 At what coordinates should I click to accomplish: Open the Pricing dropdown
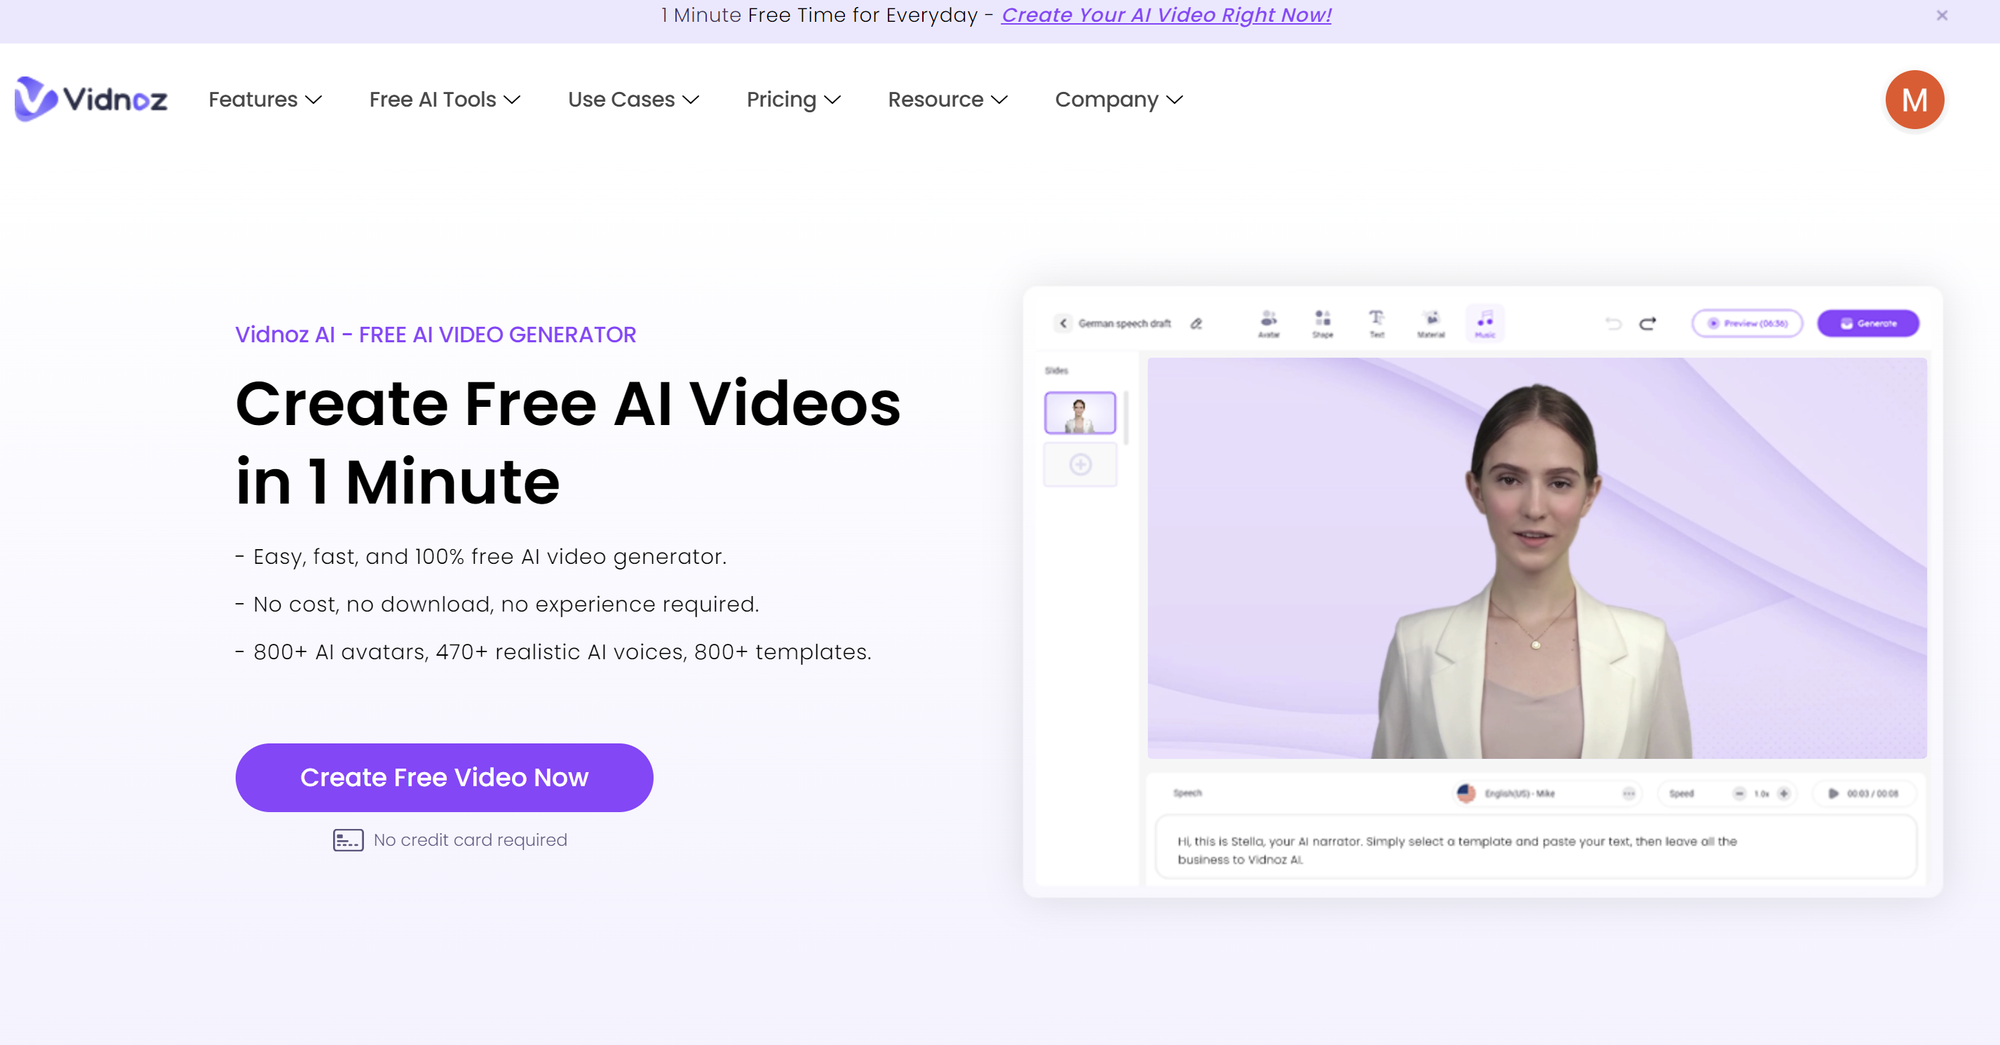[x=794, y=99]
